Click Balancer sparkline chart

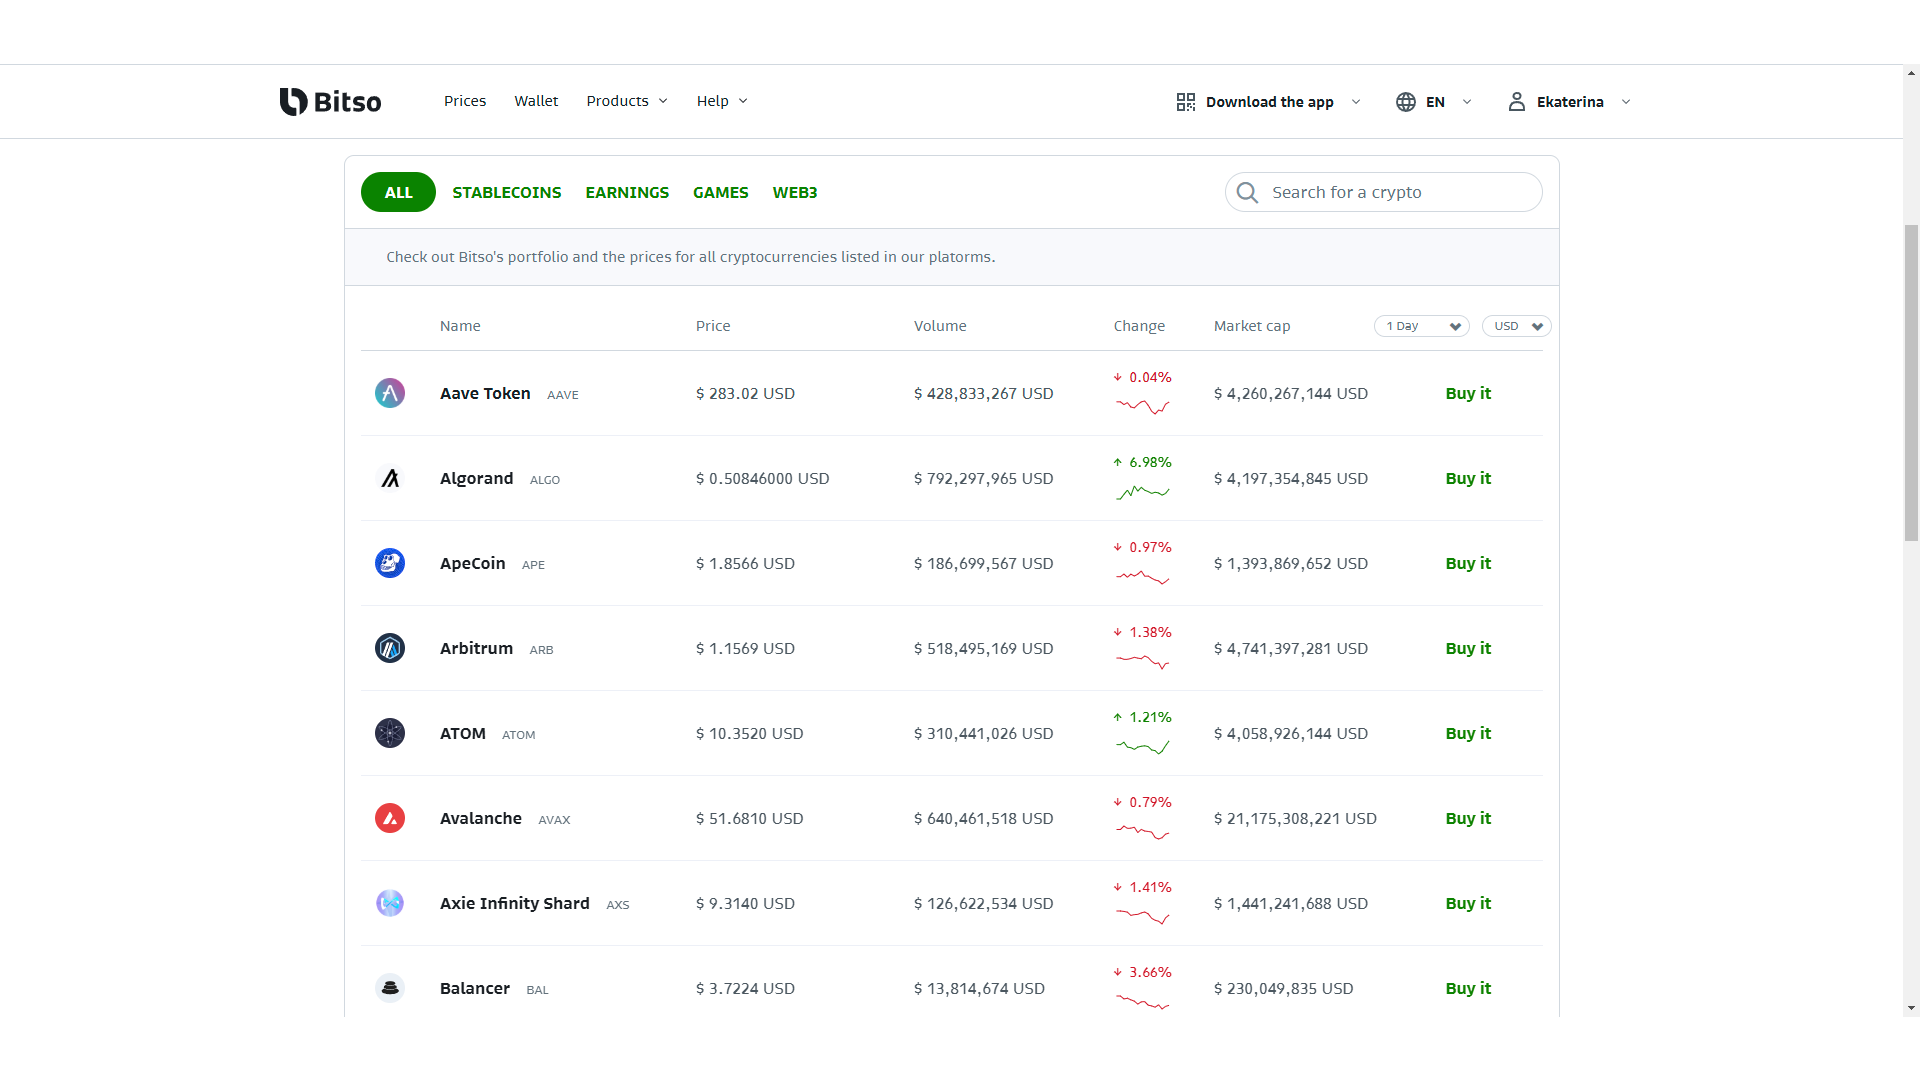[1143, 1001]
